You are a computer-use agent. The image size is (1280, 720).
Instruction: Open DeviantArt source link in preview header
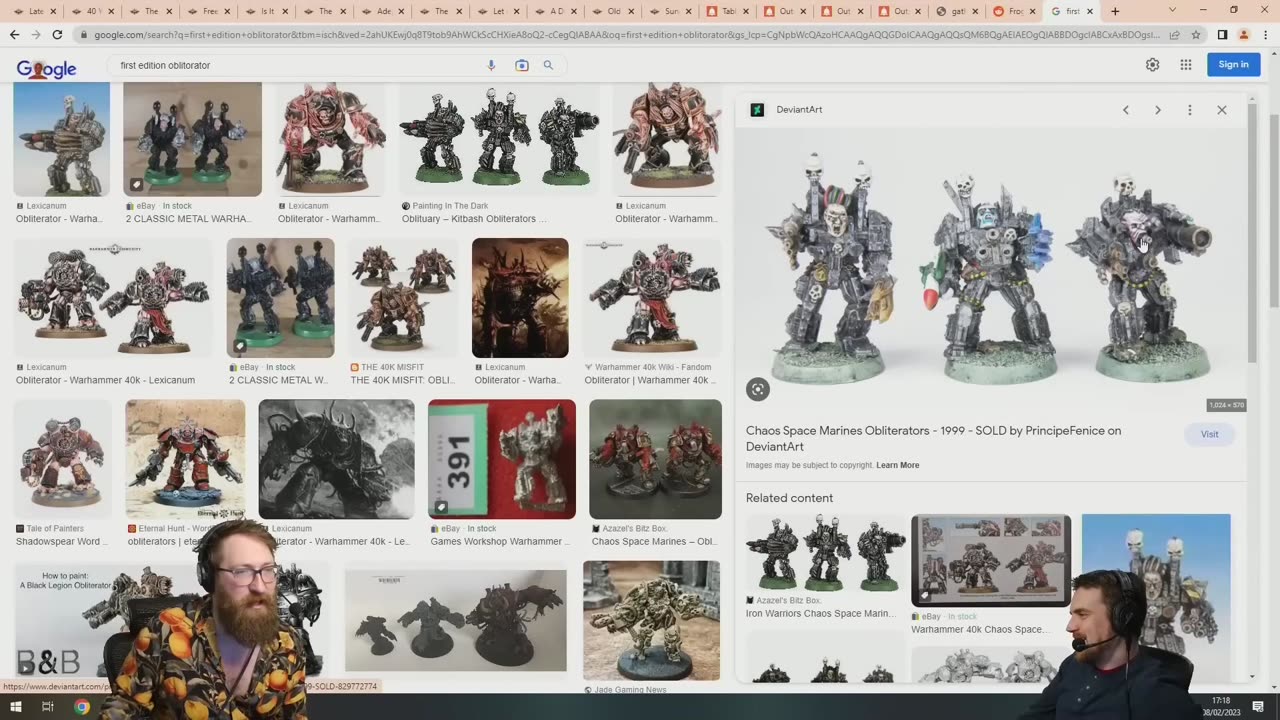point(788,109)
